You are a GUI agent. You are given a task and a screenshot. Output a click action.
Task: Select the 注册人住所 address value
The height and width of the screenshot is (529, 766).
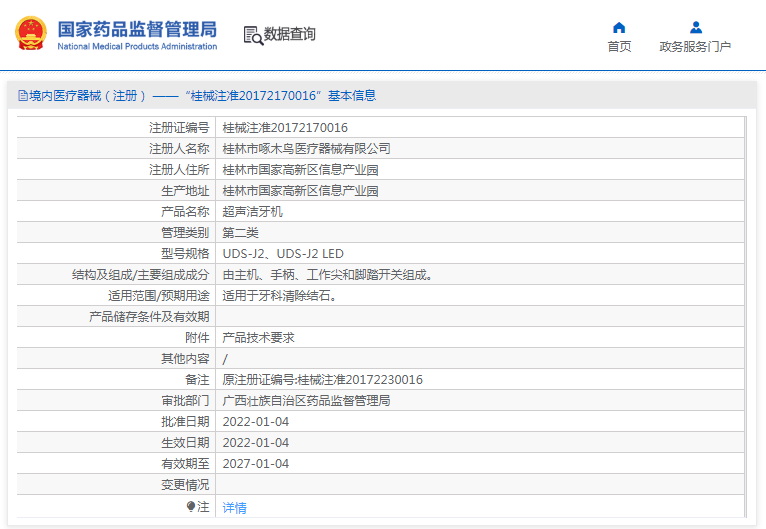300,170
